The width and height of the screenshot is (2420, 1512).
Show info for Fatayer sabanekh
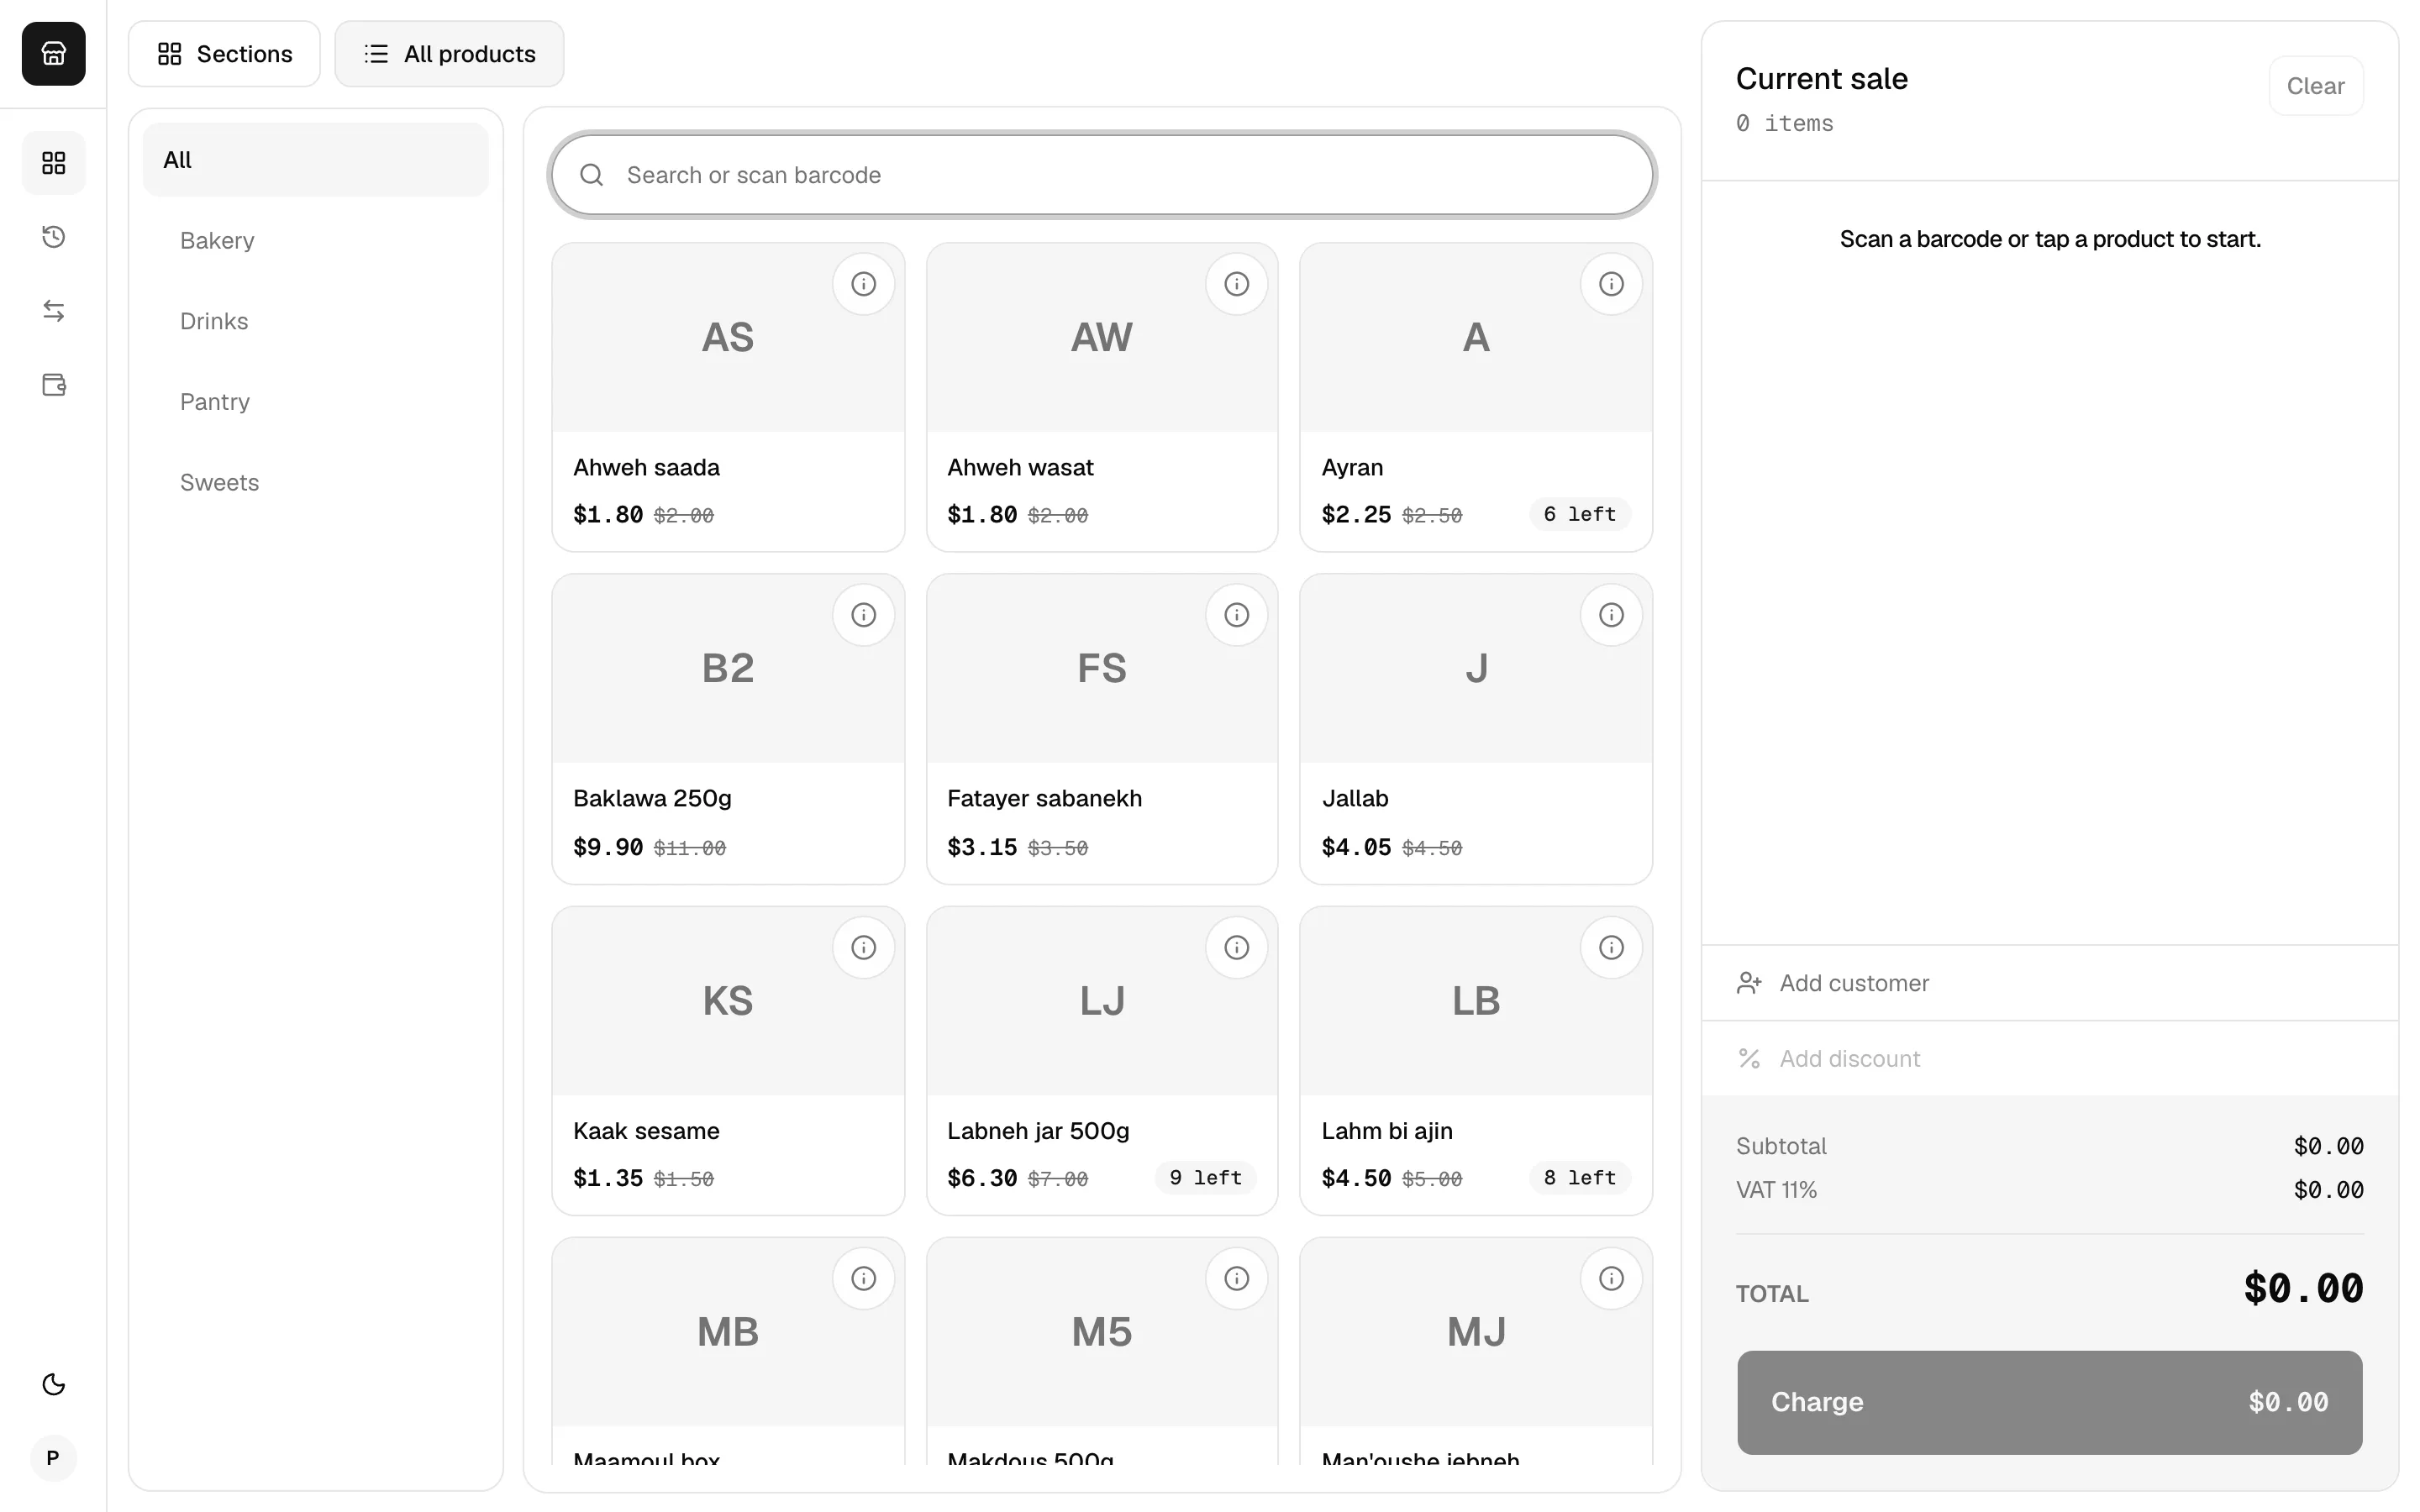coord(1237,615)
